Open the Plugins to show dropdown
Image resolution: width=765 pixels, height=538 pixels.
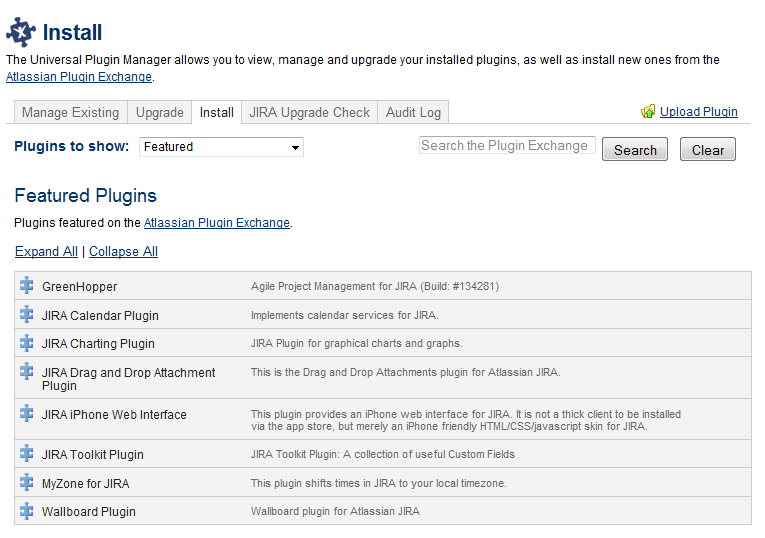[221, 147]
